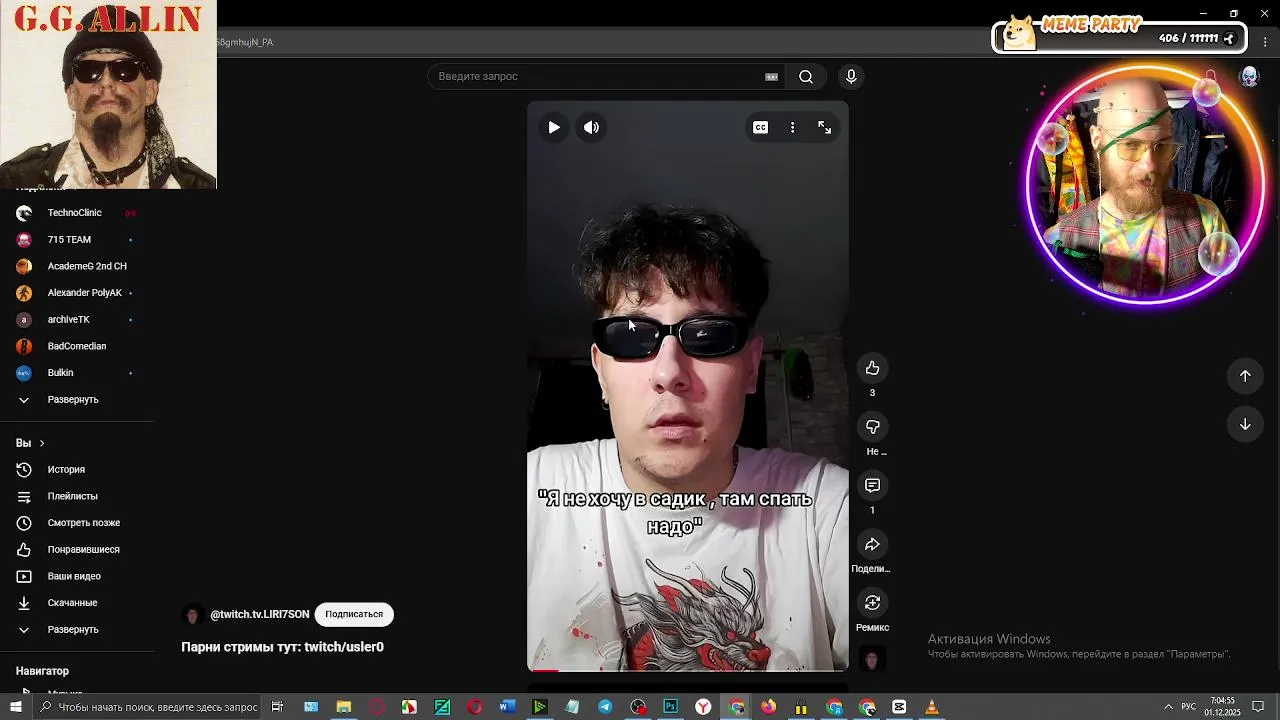1280x720 pixels.
Task: Open Microsoft Word from the taskbar
Action: [507, 707]
